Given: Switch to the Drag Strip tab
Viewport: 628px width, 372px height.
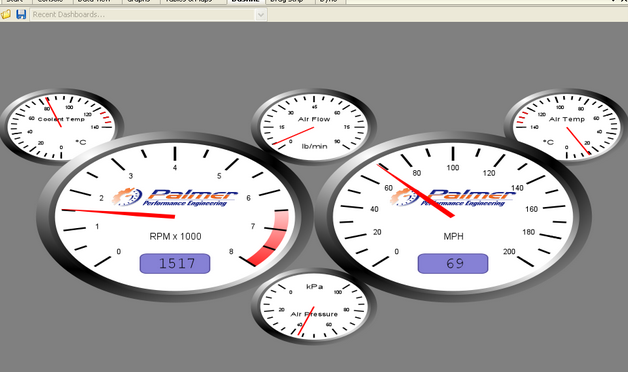Looking at the screenshot, I should tap(291, 1).
